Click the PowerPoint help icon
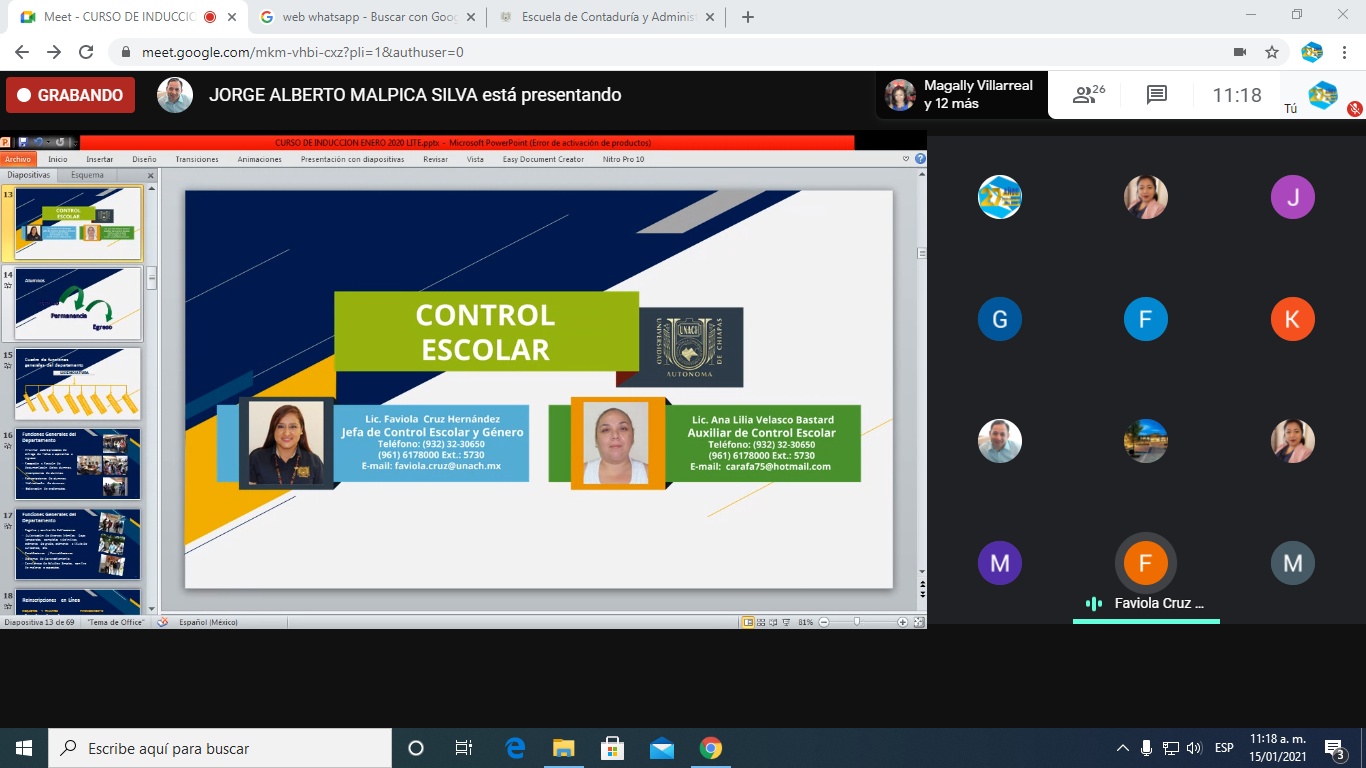 click(920, 159)
